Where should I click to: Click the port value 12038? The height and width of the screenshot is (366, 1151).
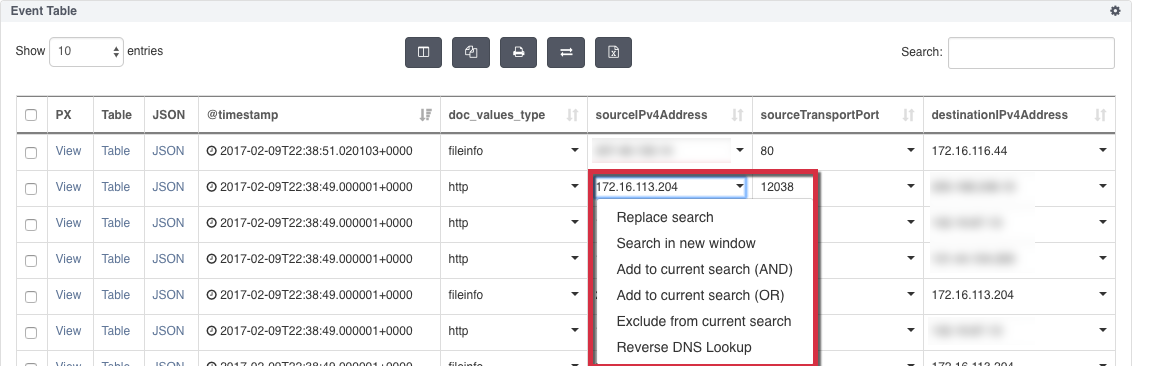pos(777,187)
